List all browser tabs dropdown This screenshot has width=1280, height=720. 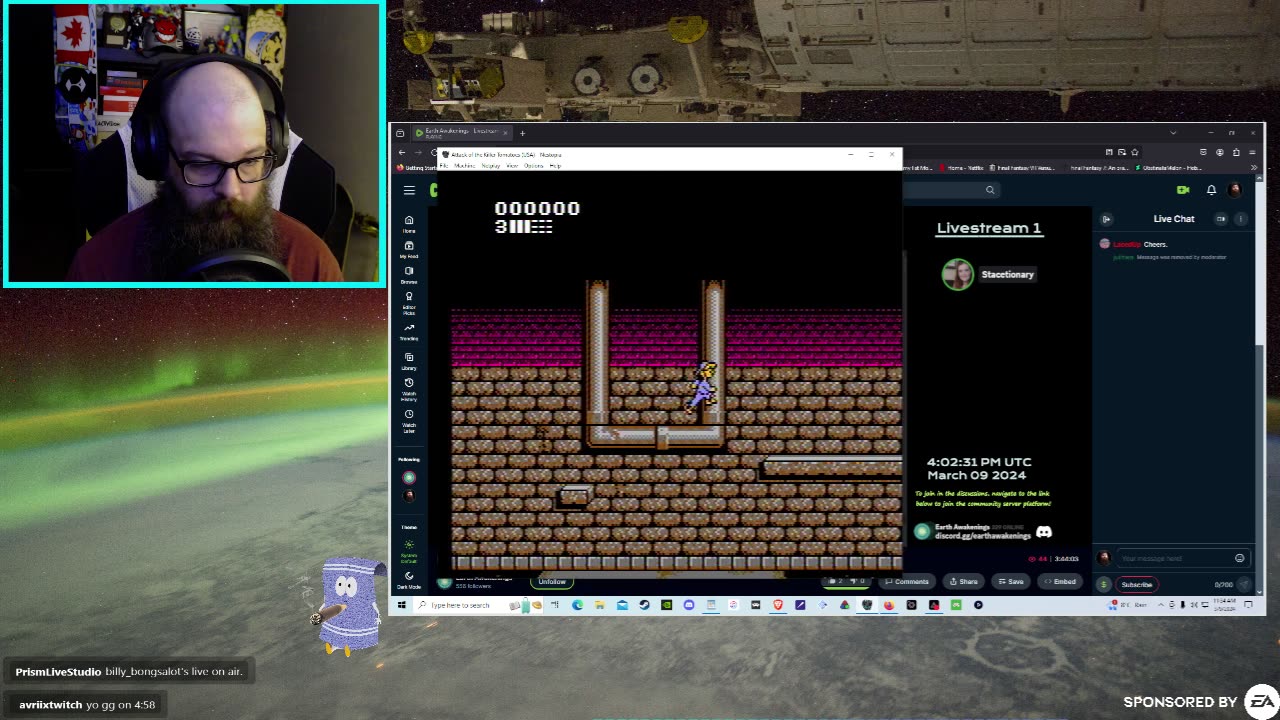click(1173, 132)
